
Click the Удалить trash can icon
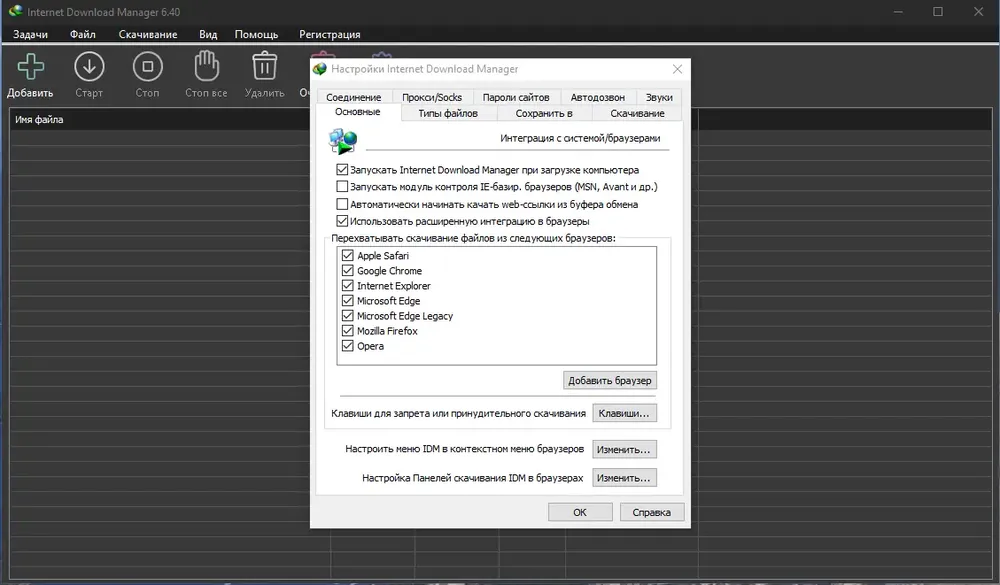tap(265, 67)
